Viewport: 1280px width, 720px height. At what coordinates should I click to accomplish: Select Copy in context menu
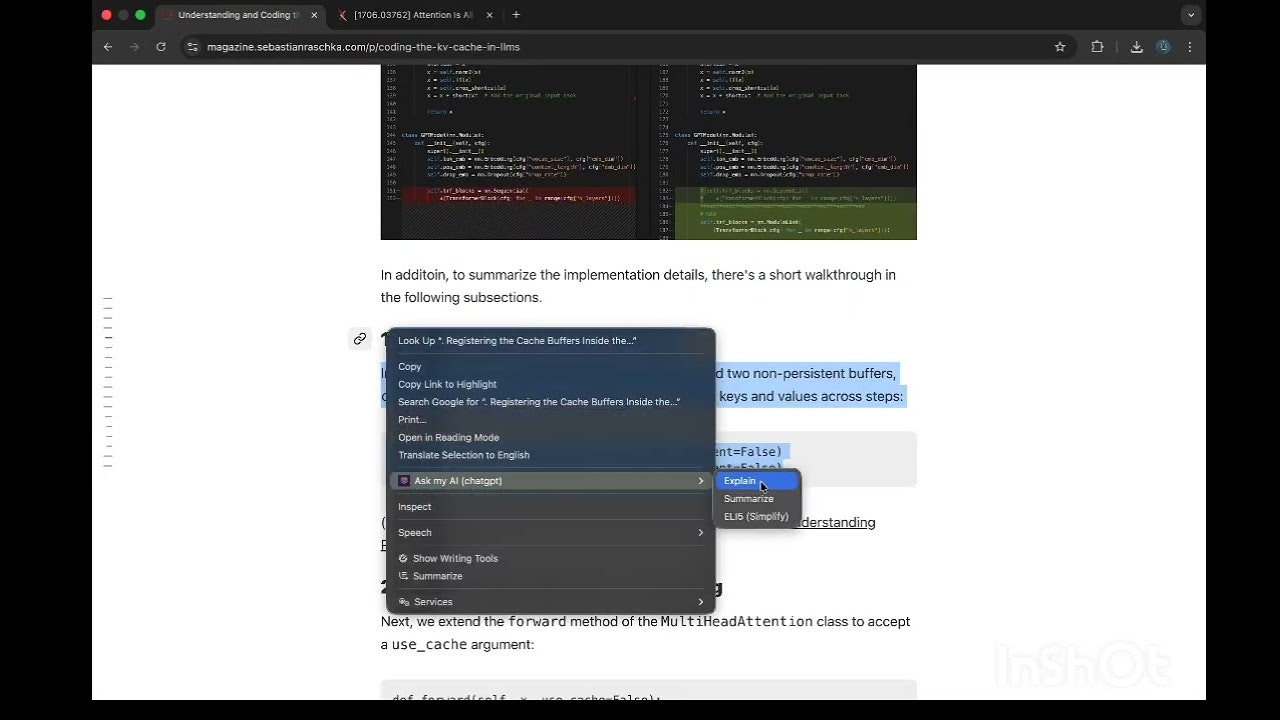coord(551,367)
